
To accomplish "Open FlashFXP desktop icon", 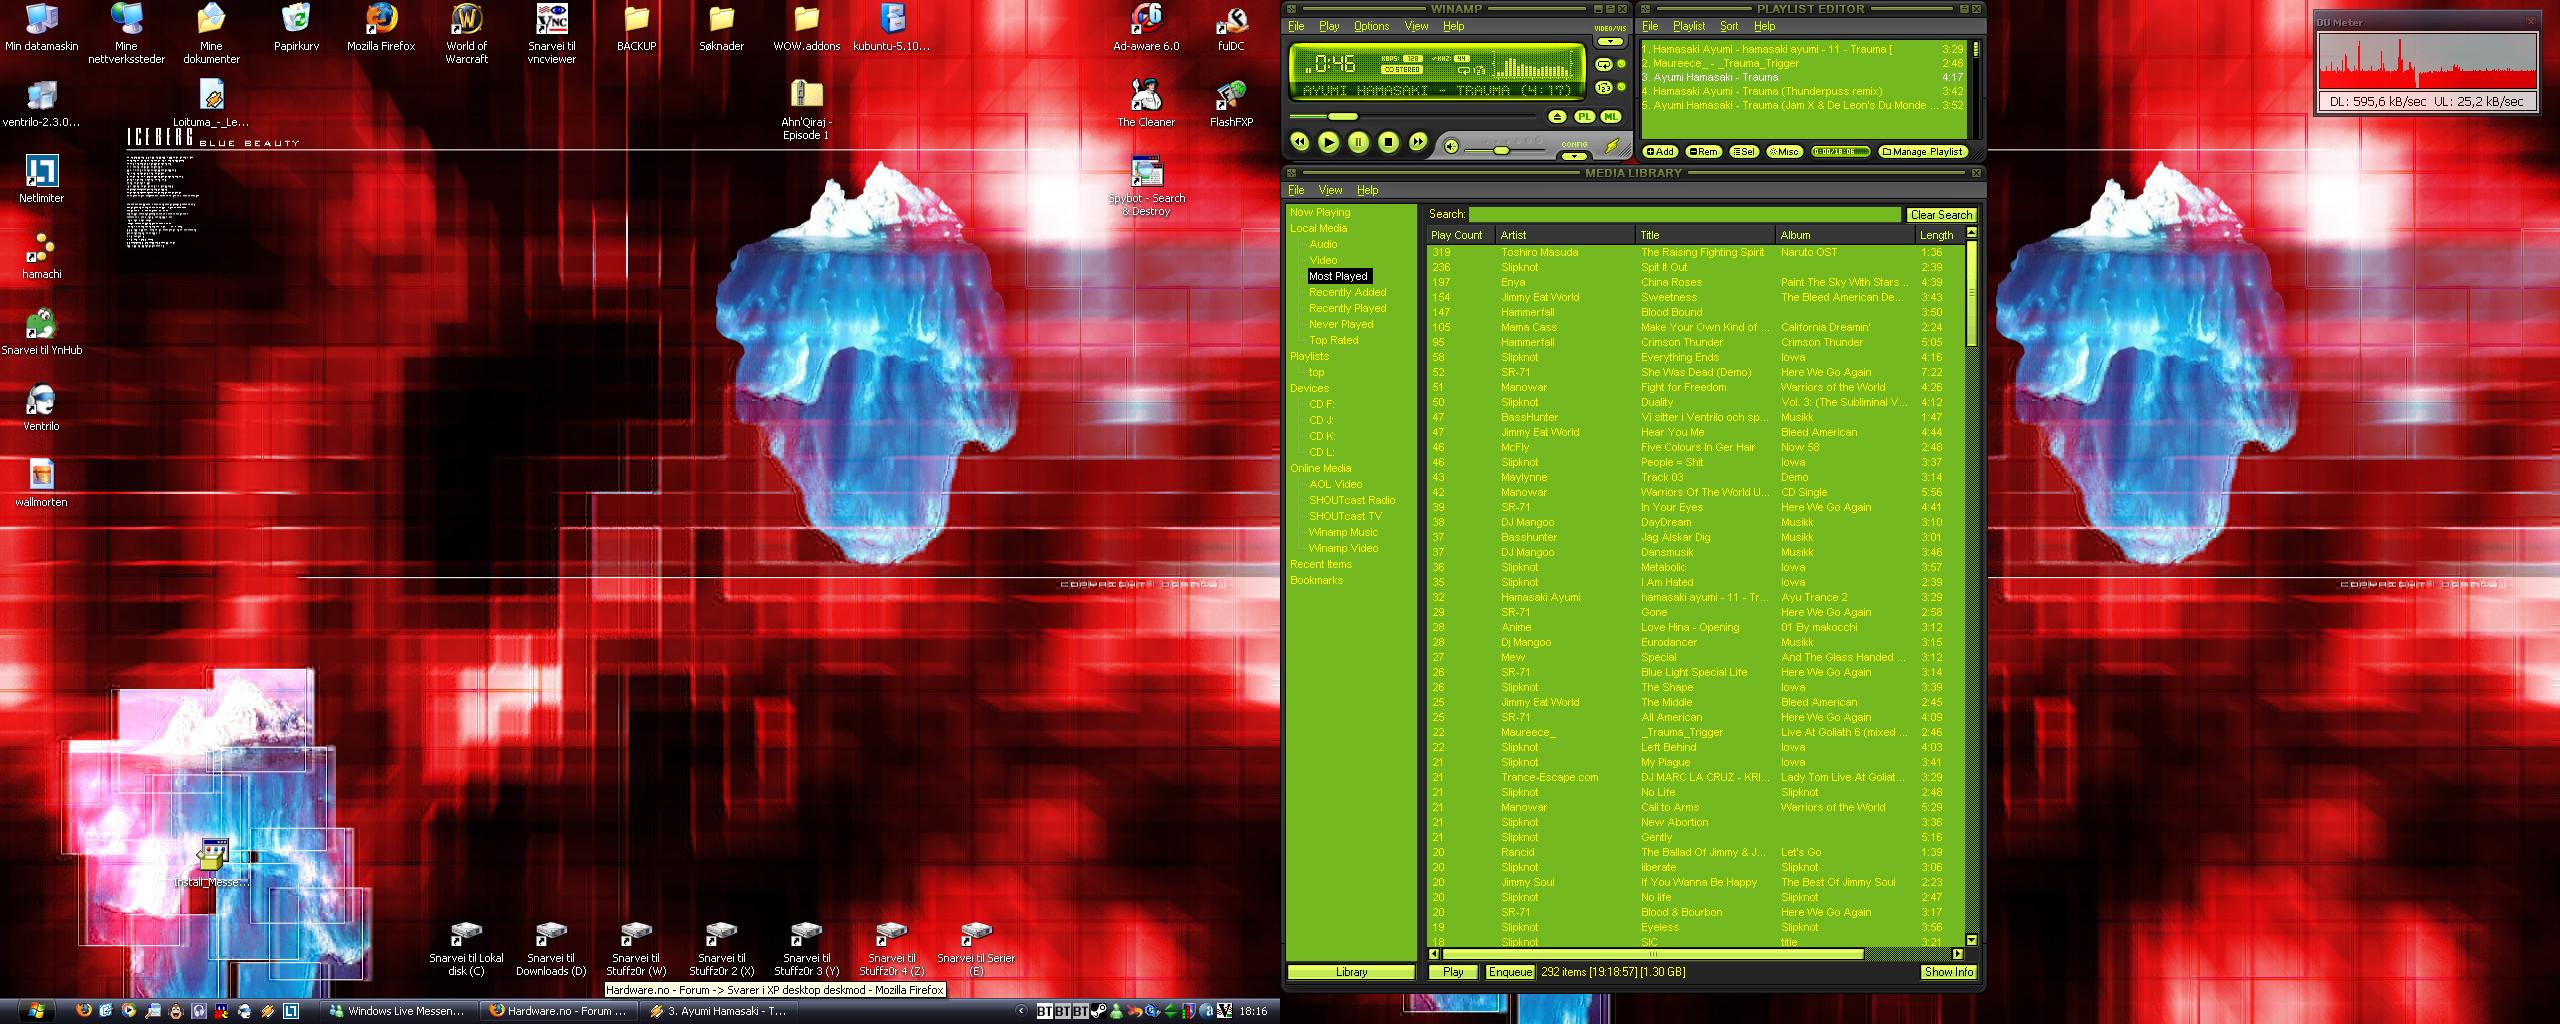I will point(1231,103).
